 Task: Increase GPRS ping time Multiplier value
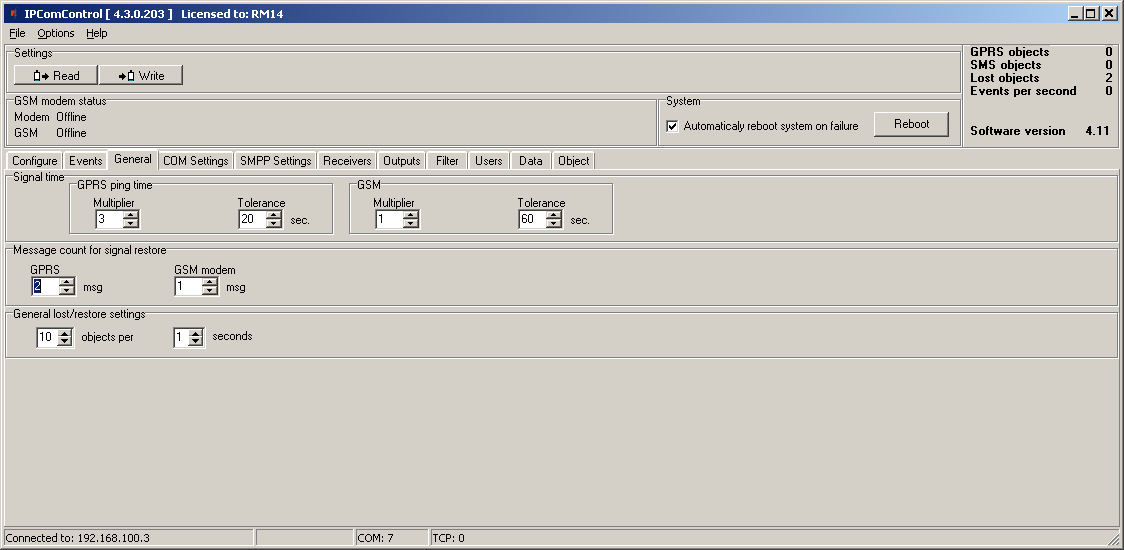coord(131,215)
